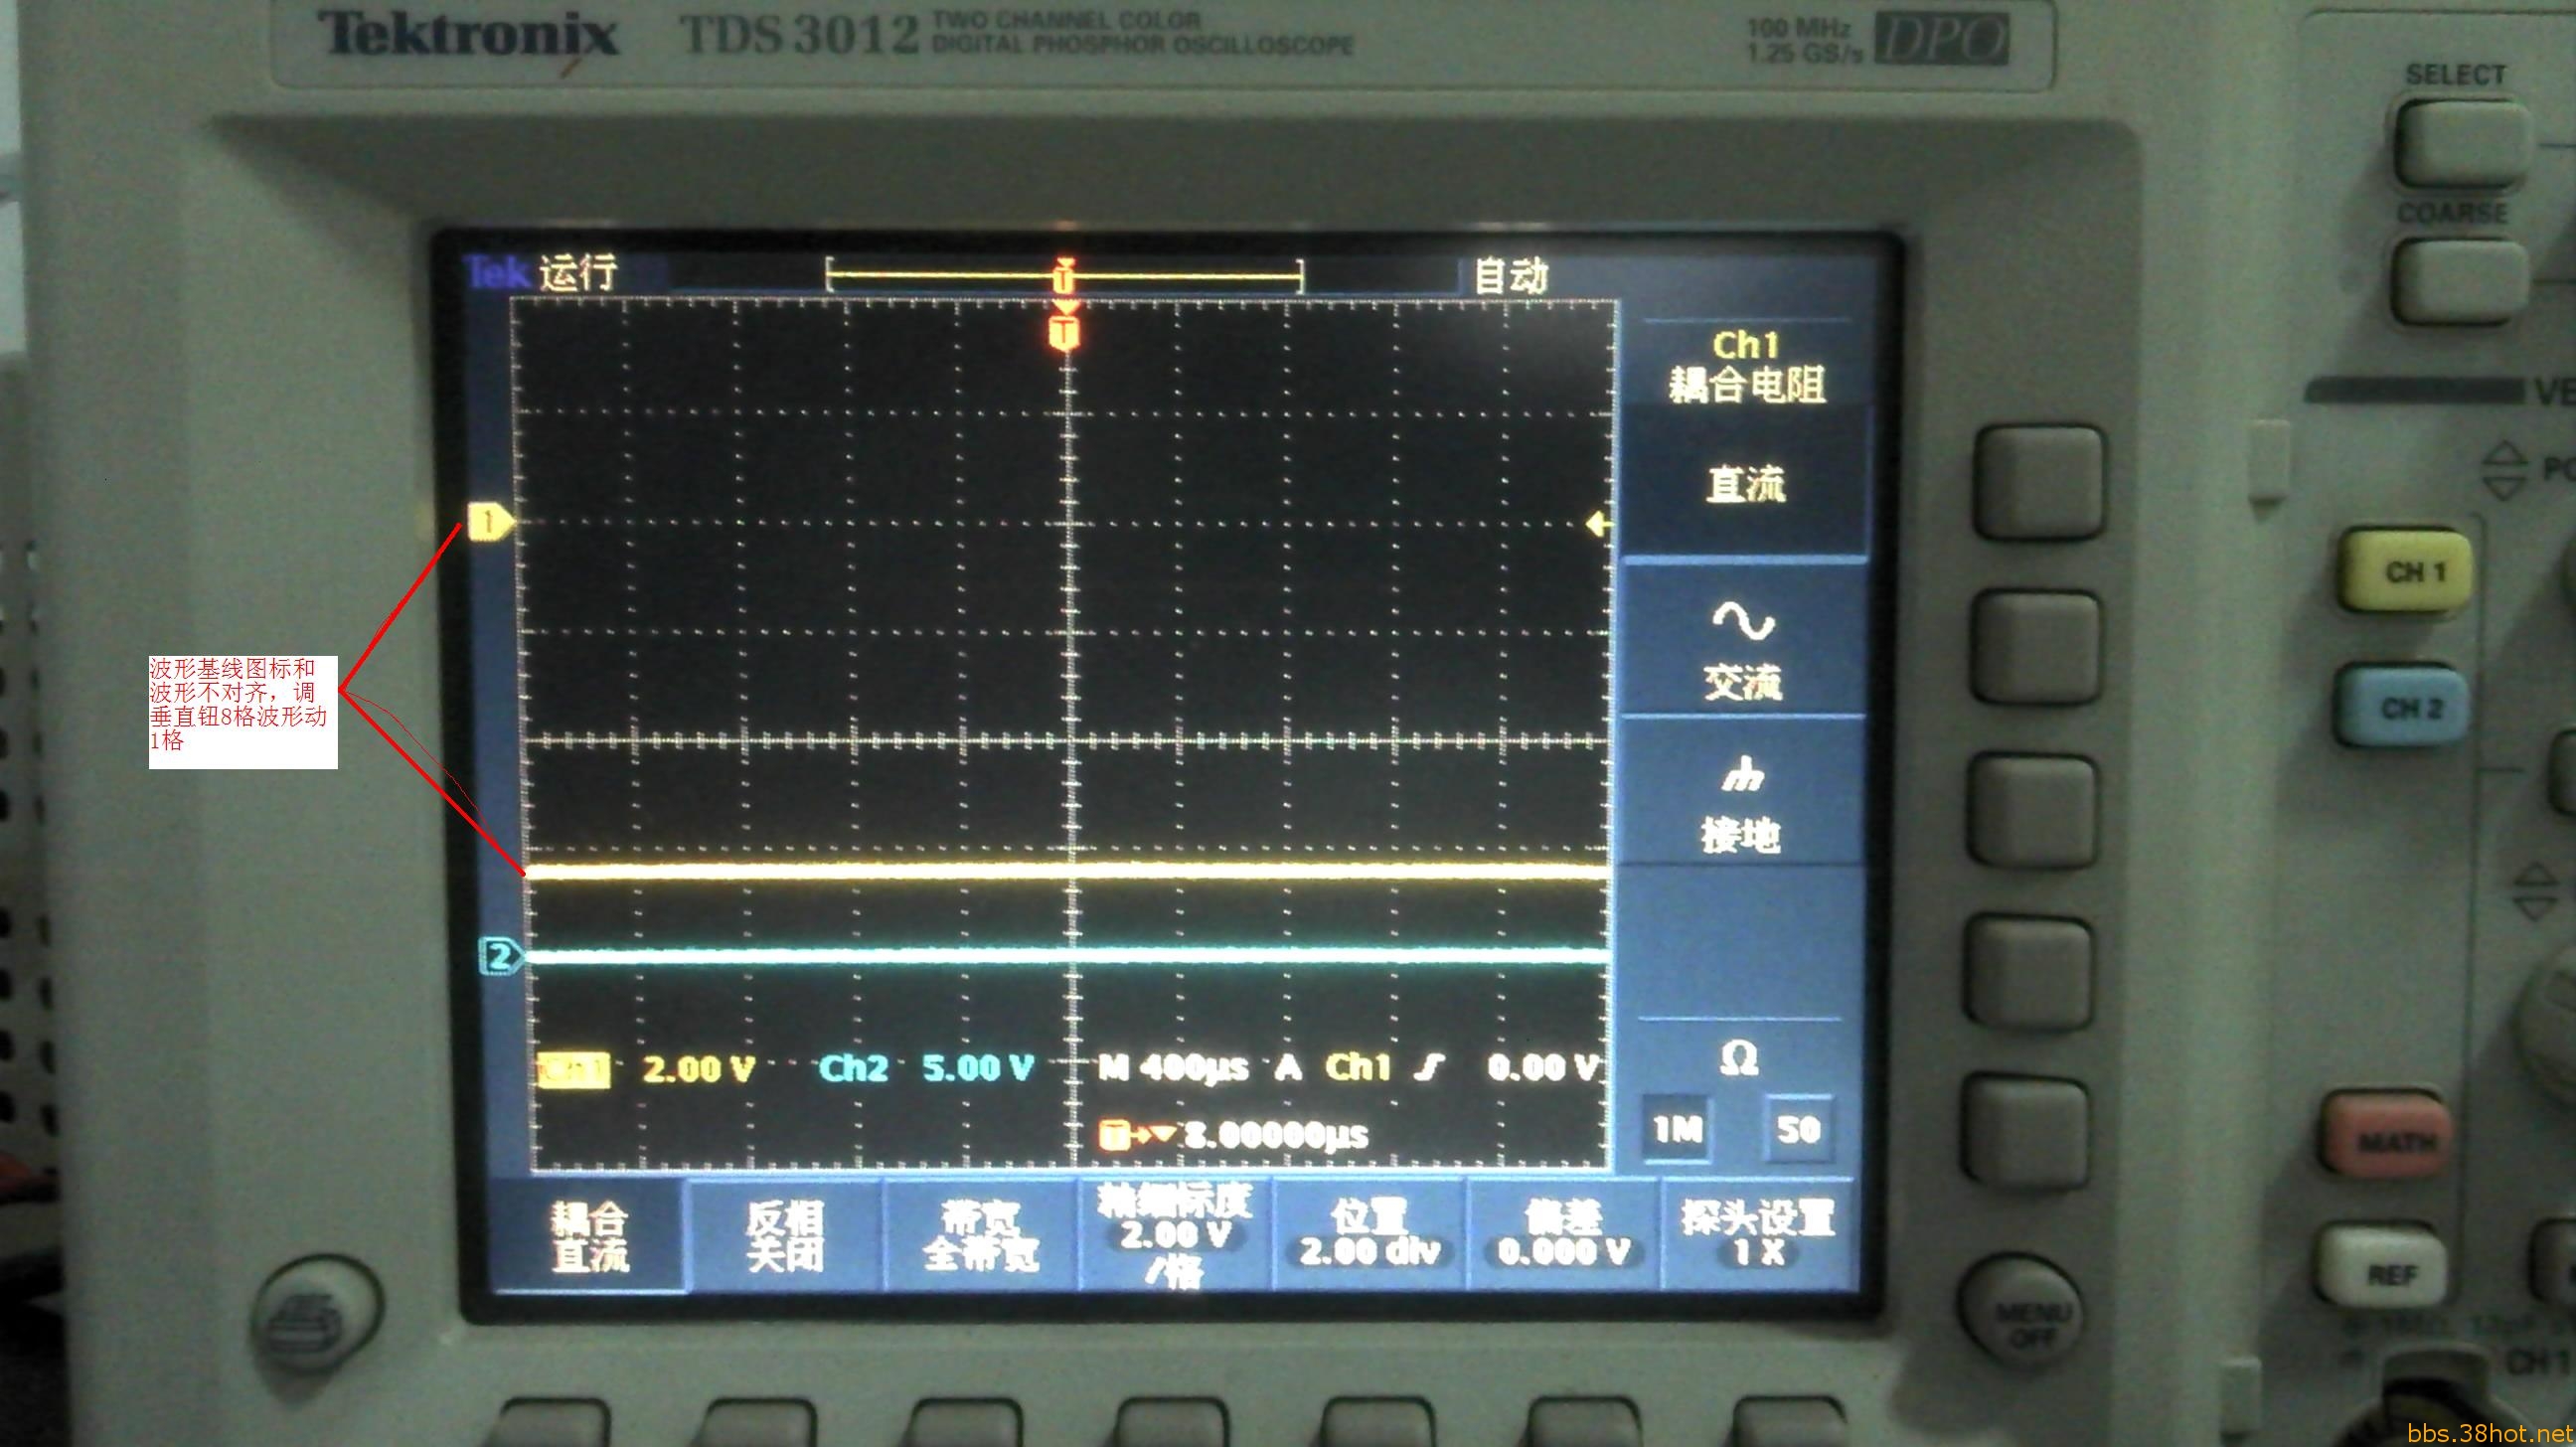The width and height of the screenshot is (2576, 1447).
Task: Push the red MATH button
Action: [2387, 1138]
